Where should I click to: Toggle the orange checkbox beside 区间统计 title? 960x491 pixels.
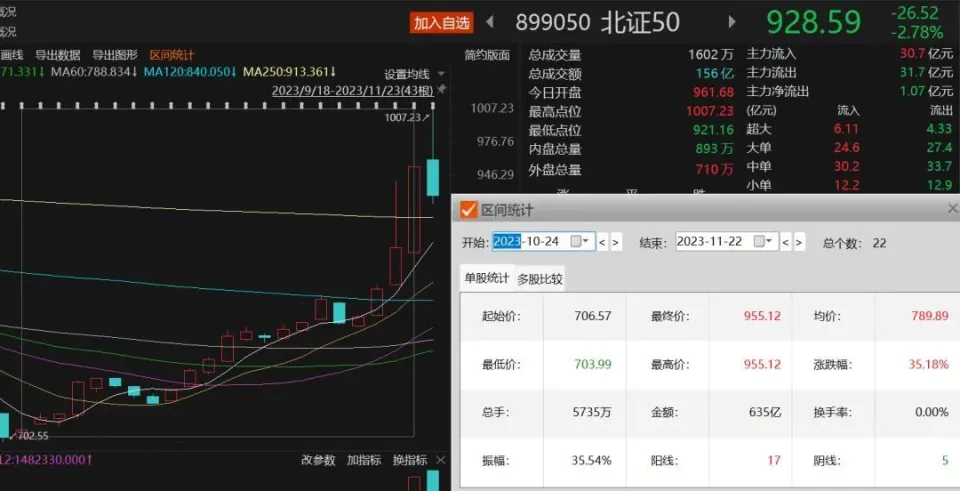point(468,210)
